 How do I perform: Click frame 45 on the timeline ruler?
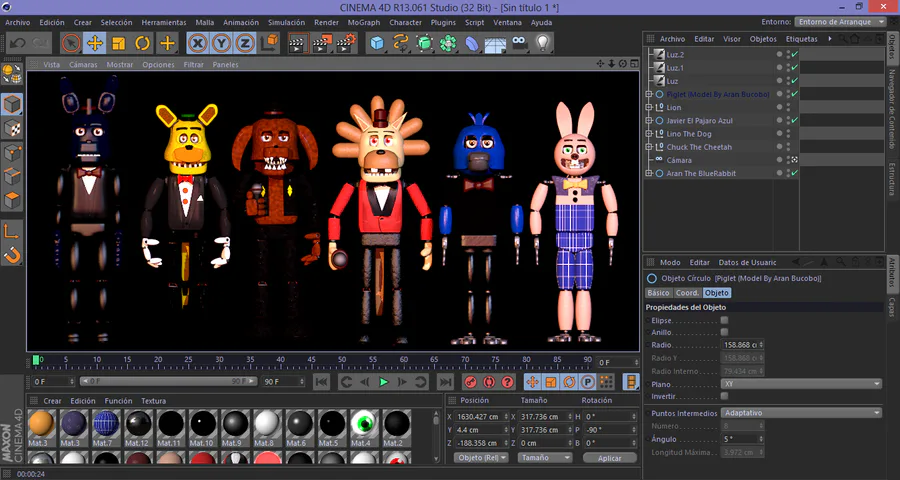311,362
